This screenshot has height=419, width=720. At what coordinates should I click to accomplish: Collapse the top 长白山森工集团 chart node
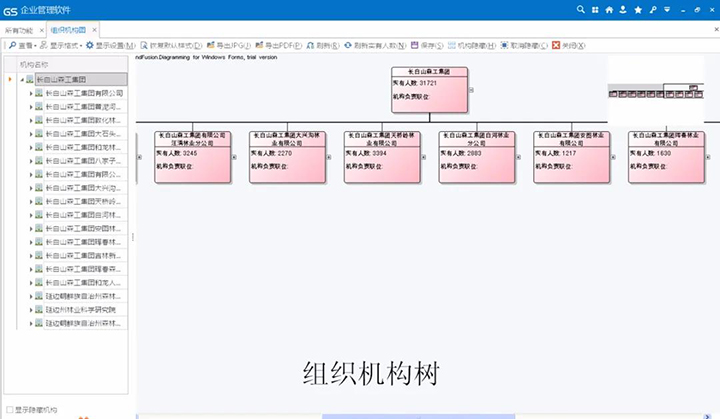[x=470, y=89]
